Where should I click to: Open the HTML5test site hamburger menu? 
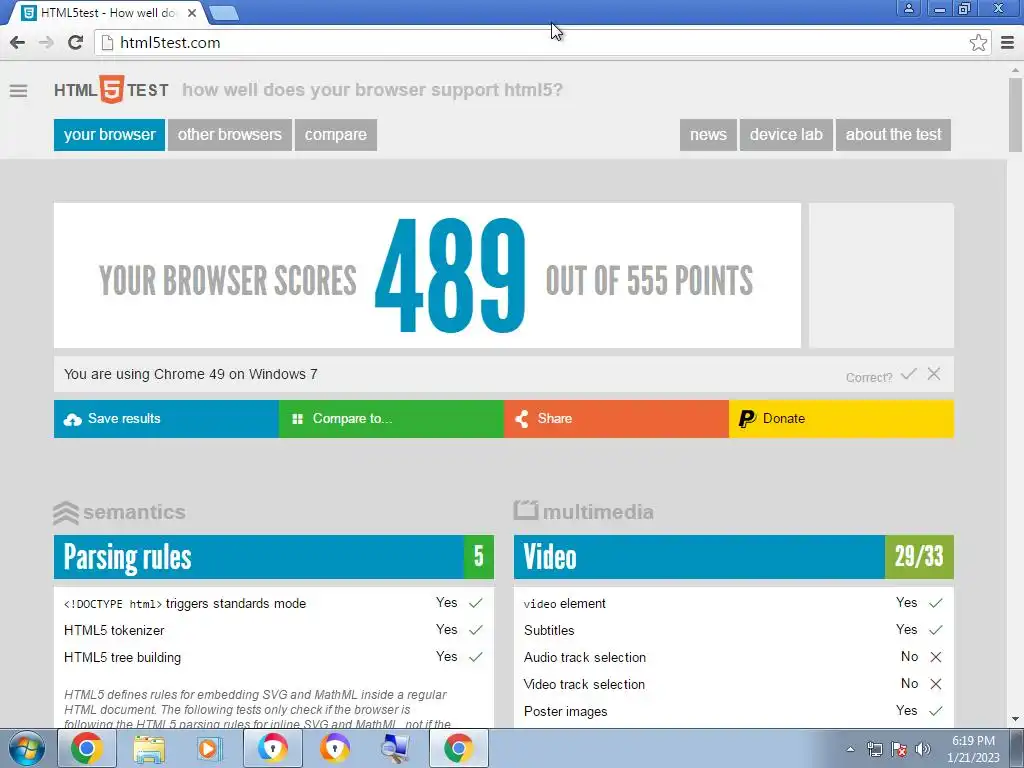tap(18, 91)
